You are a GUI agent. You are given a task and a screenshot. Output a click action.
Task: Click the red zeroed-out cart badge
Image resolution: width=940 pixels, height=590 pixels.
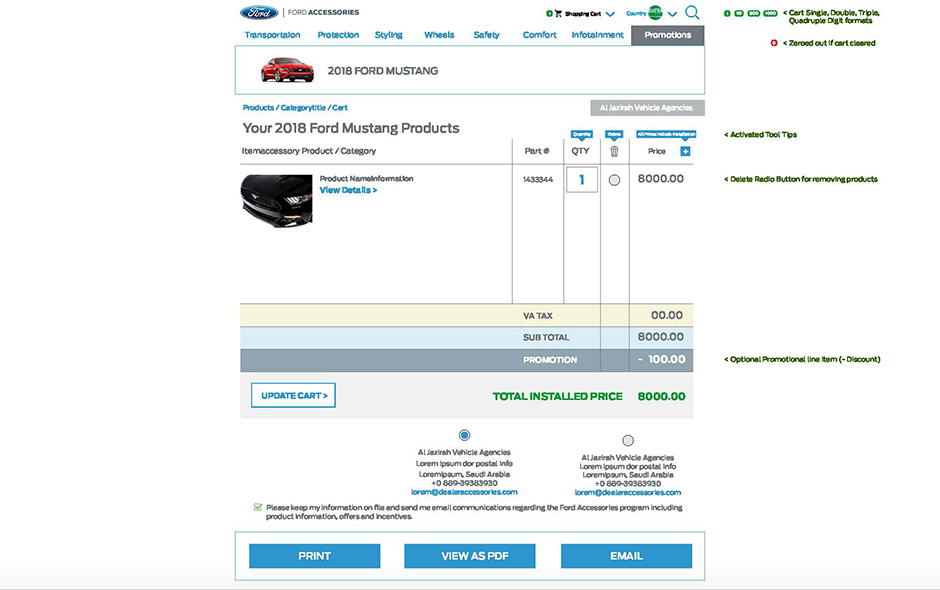coord(774,43)
